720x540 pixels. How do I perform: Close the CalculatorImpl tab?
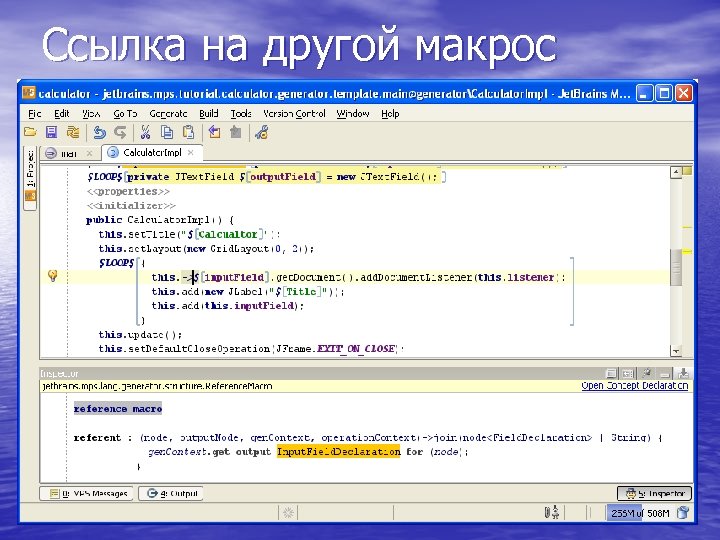coord(191,152)
